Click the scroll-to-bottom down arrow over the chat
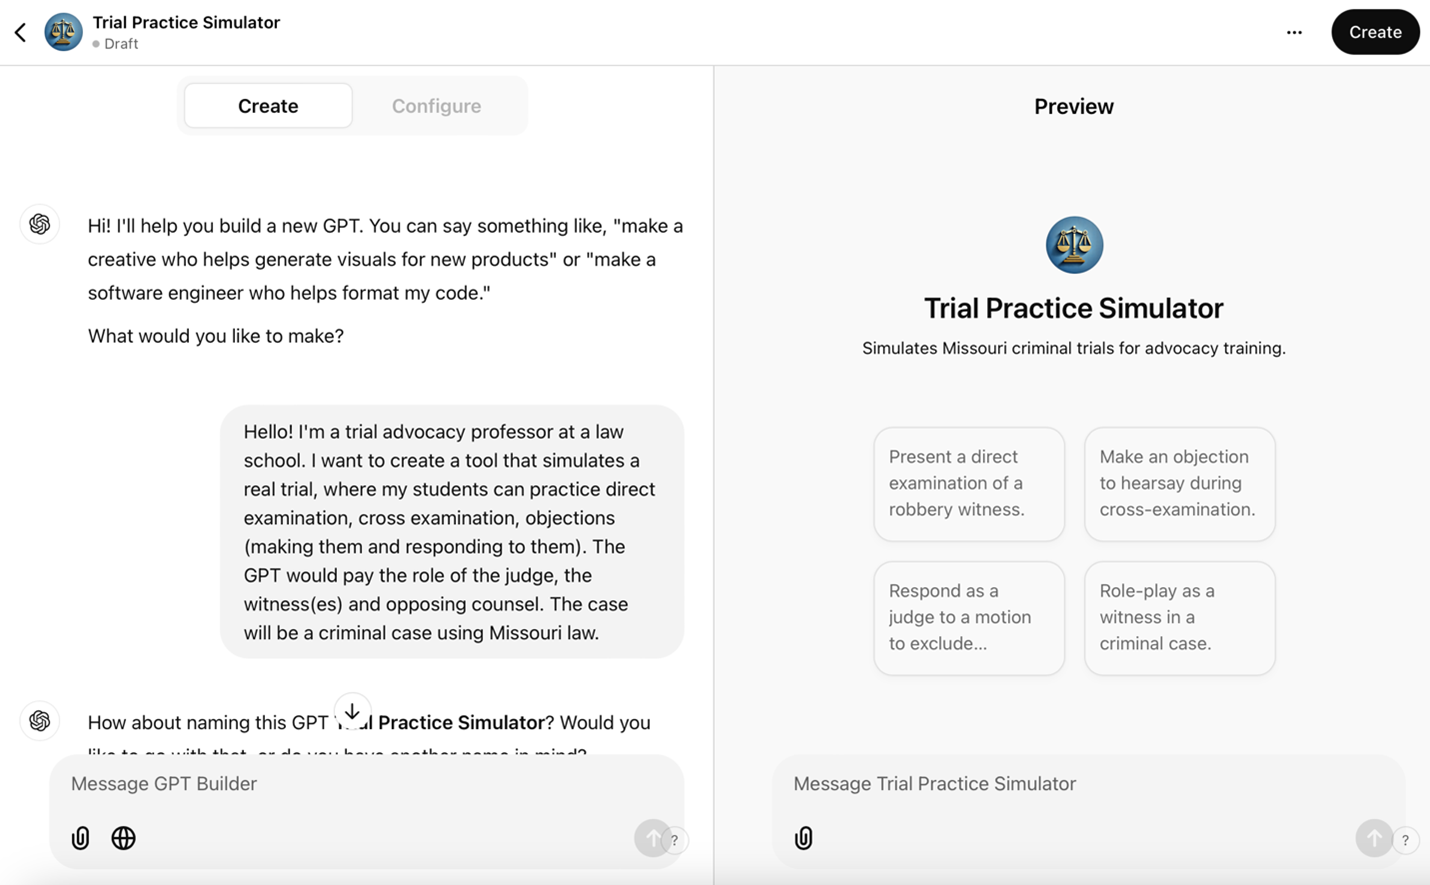The width and height of the screenshot is (1430, 885). 352,710
